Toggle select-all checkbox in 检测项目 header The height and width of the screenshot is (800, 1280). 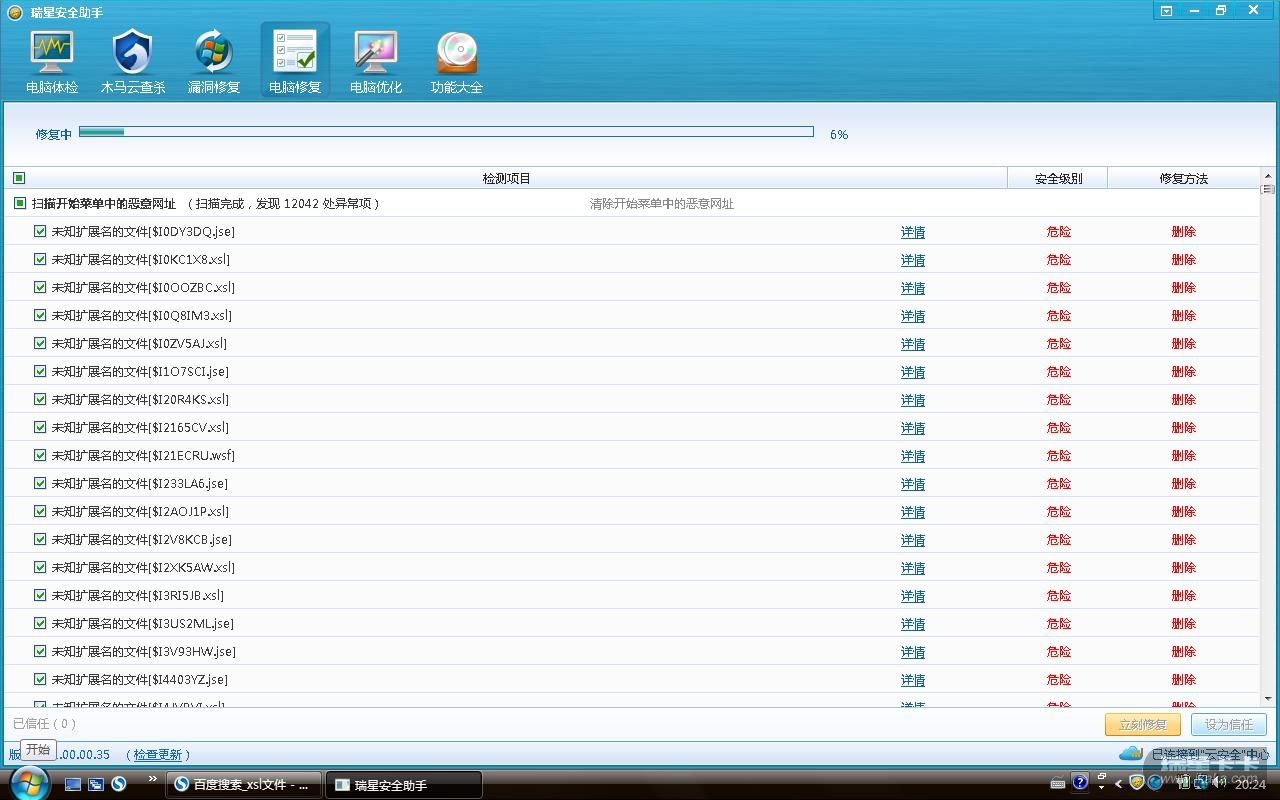click(x=19, y=178)
